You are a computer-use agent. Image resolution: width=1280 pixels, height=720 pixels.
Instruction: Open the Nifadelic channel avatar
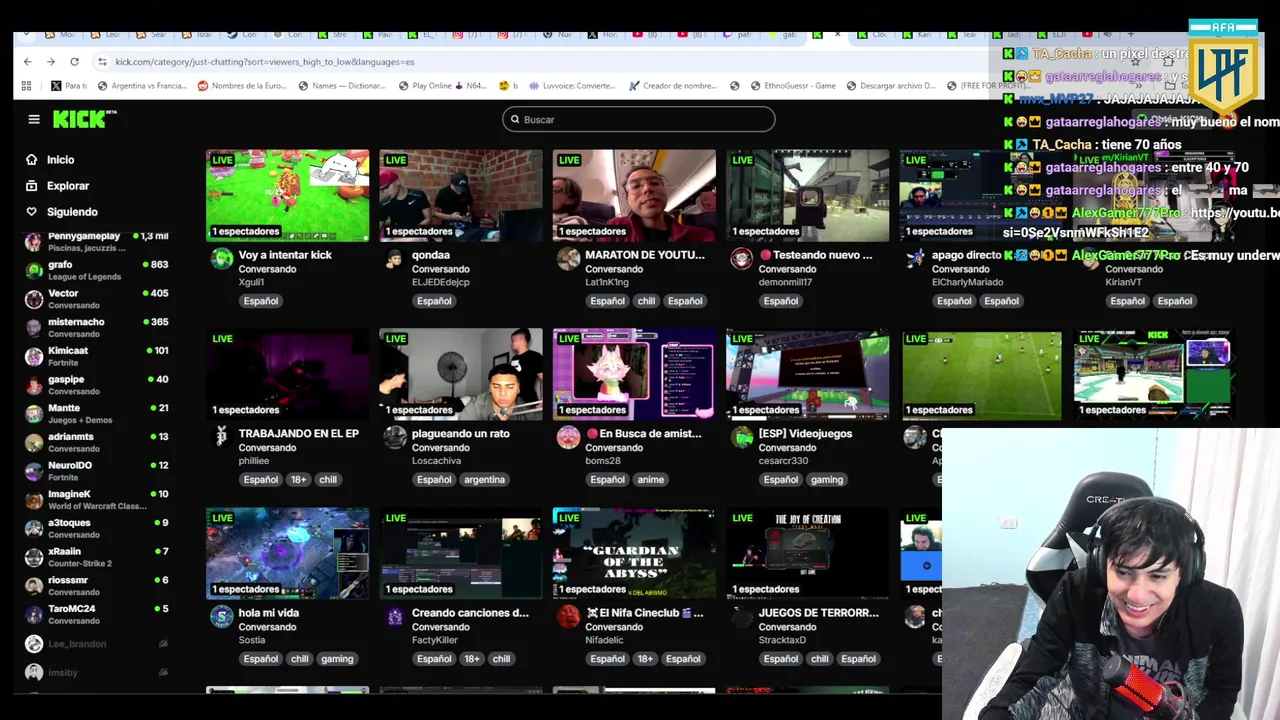tap(568, 617)
